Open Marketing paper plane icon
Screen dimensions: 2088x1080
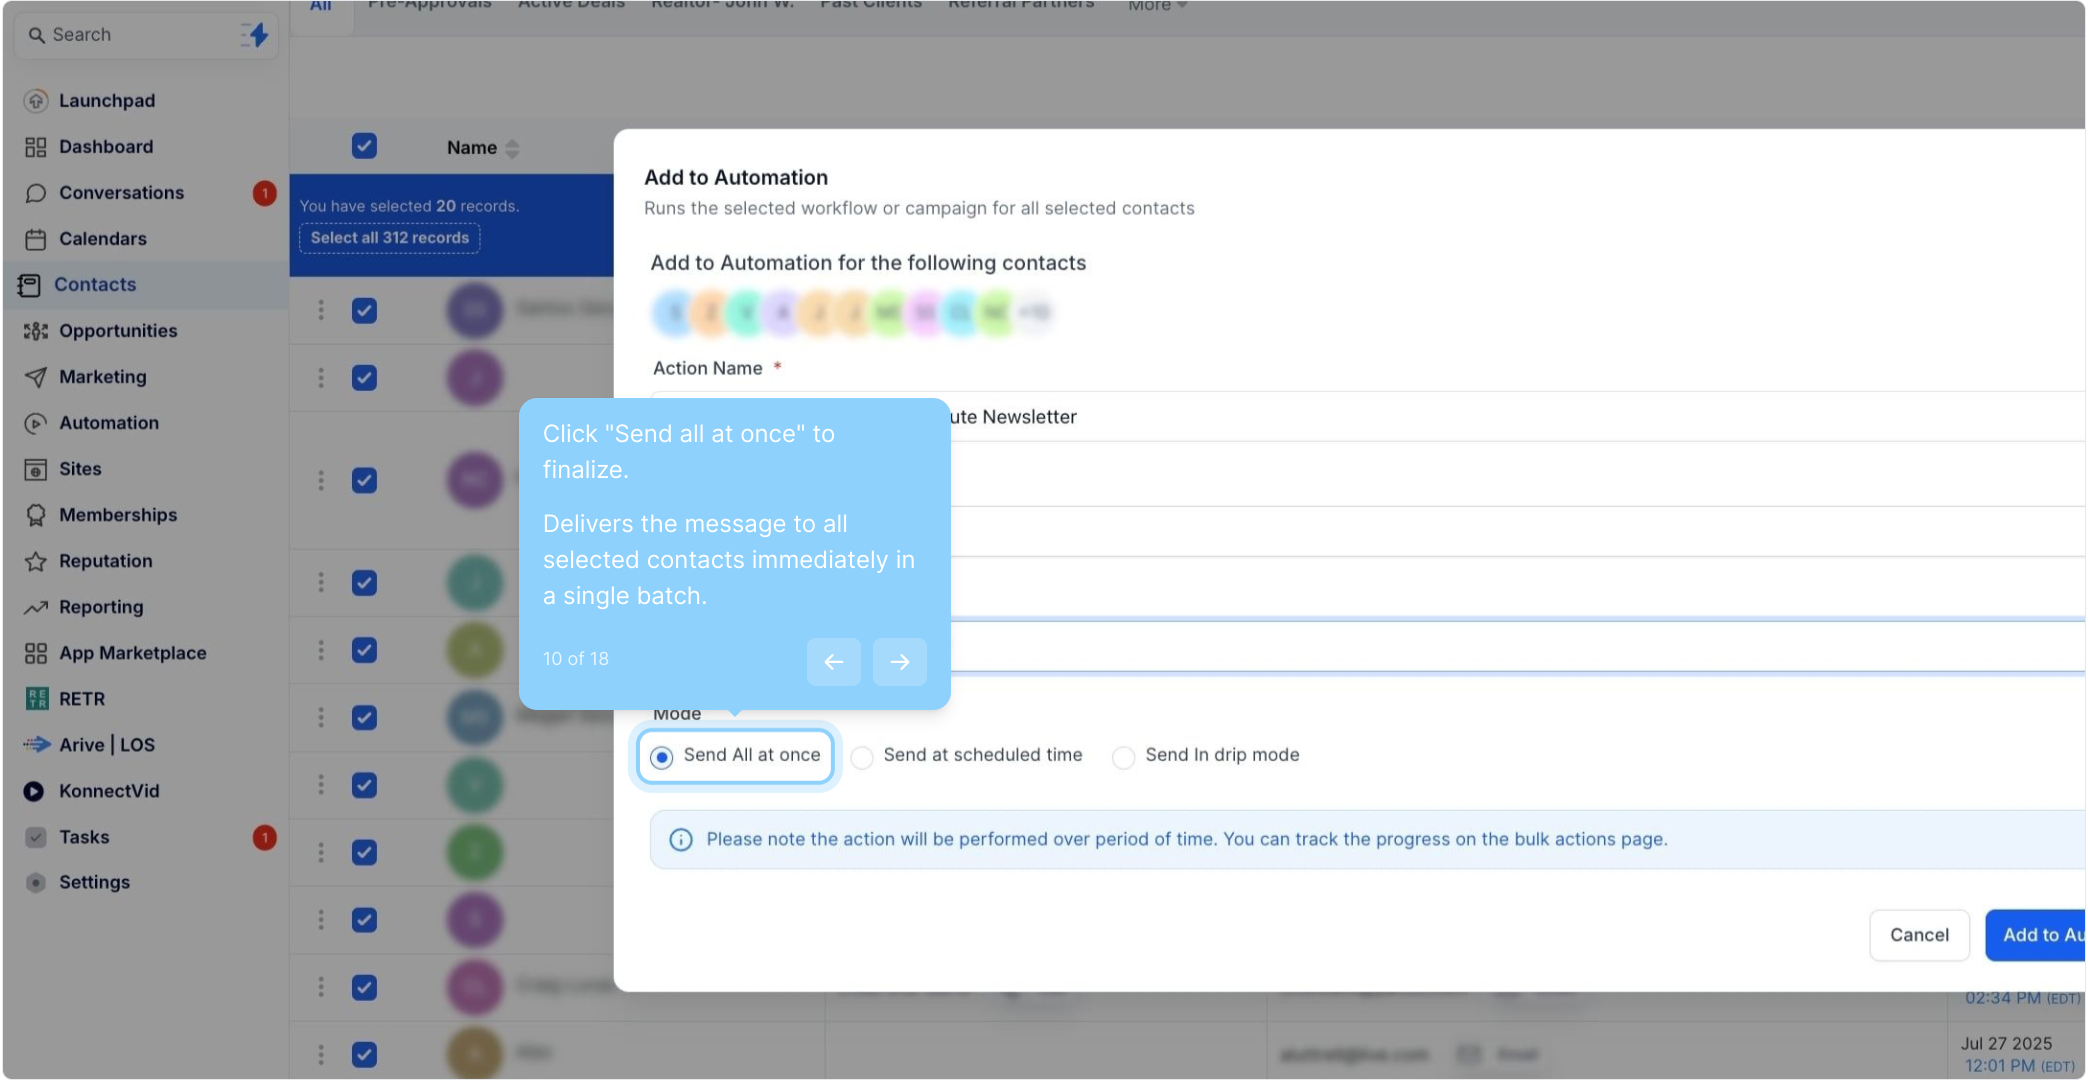click(x=36, y=377)
